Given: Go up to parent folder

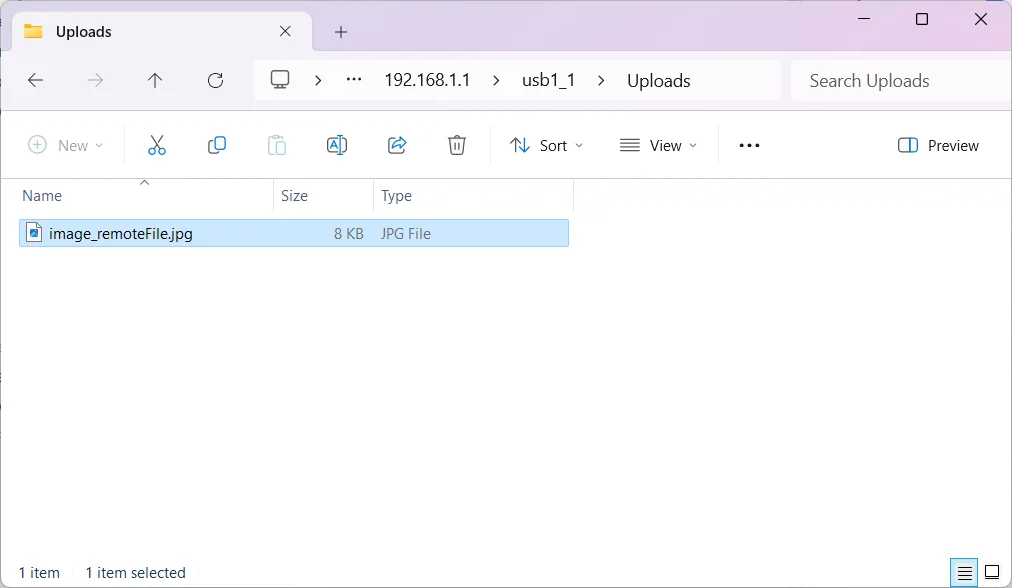Looking at the screenshot, I should [x=155, y=80].
